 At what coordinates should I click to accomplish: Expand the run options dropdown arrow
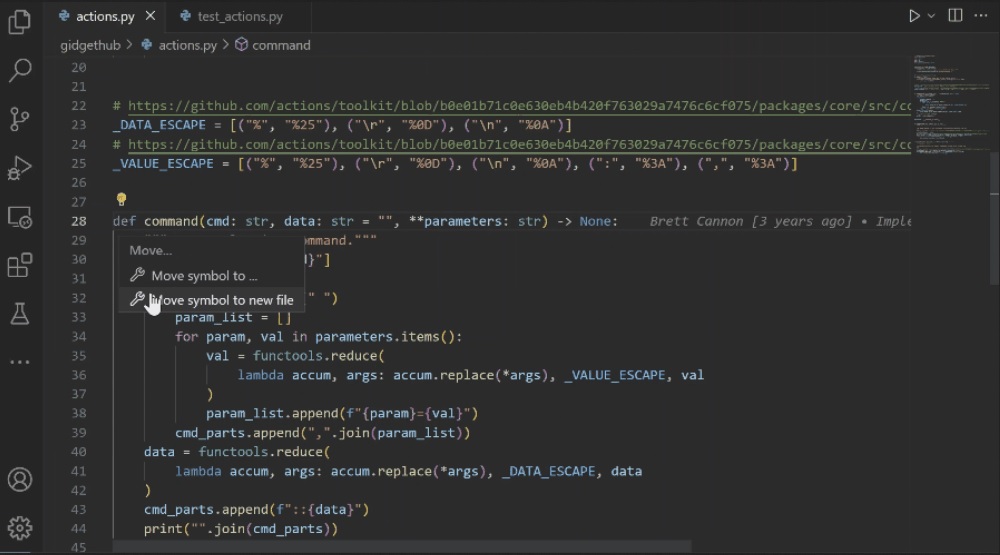coord(932,16)
